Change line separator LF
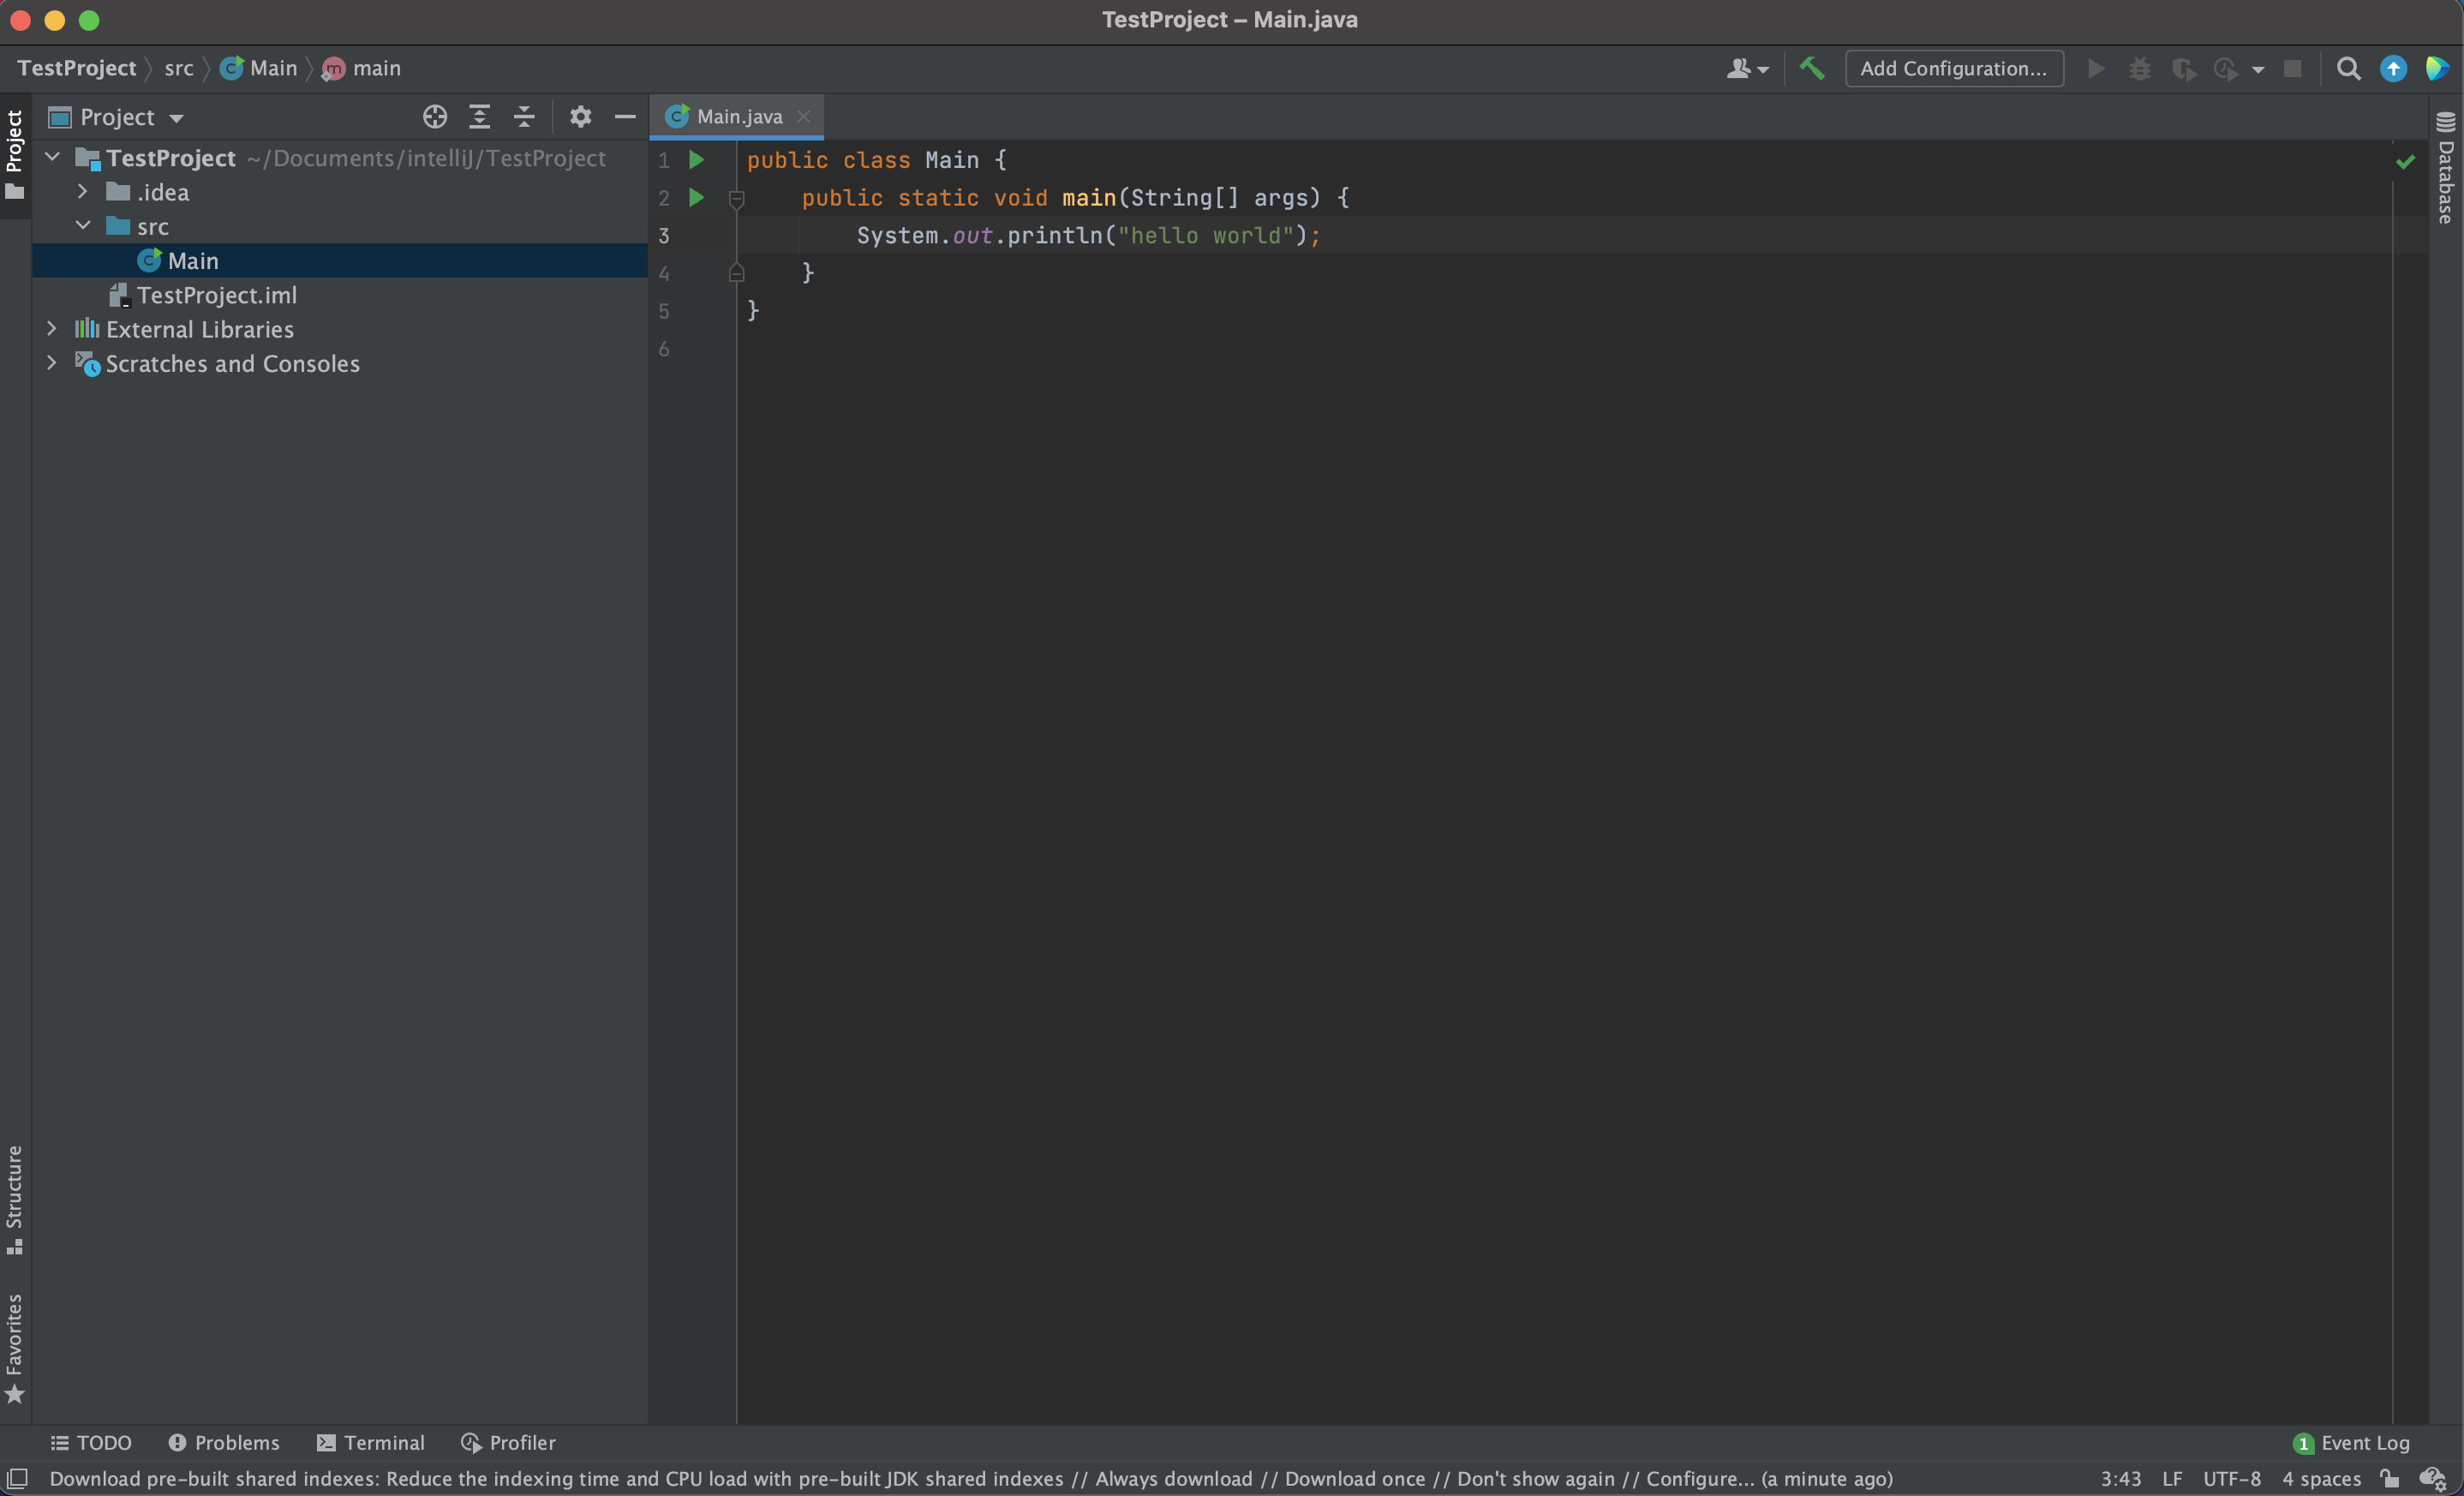2464x1496 pixels. [x=2172, y=1478]
